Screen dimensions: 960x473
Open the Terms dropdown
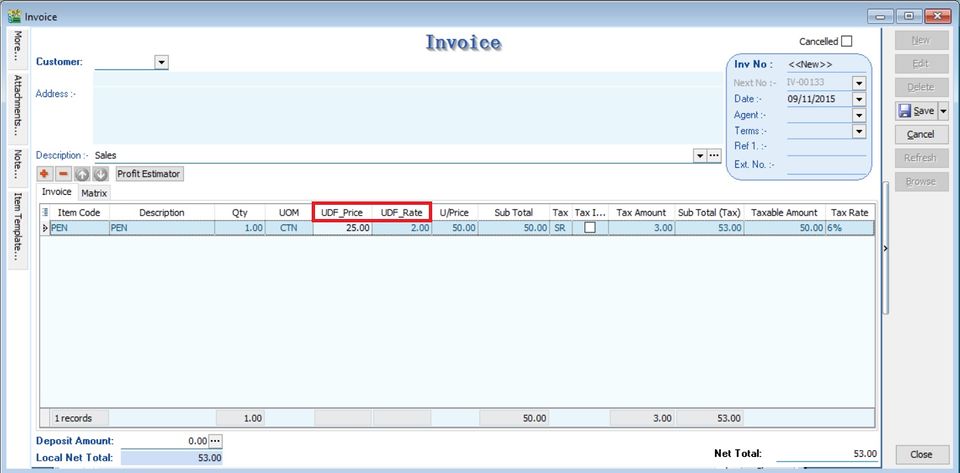(x=858, y=131)
